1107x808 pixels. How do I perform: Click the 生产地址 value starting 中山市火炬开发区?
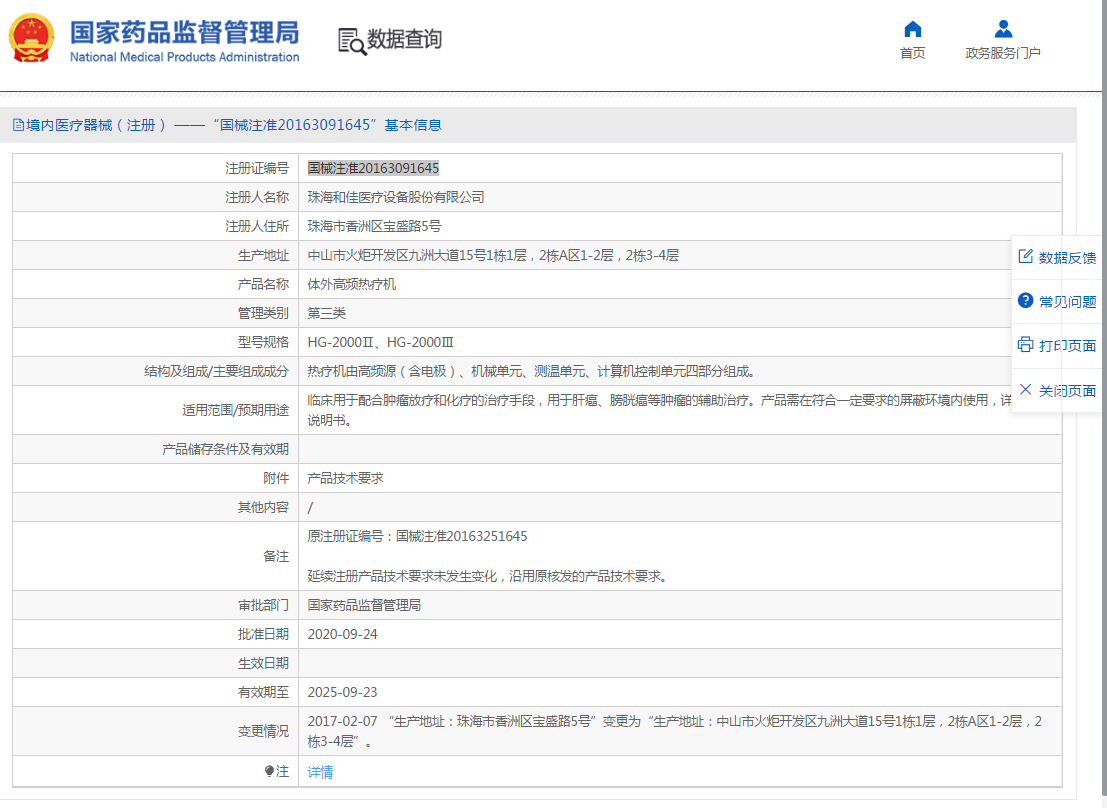coord(493,255)
